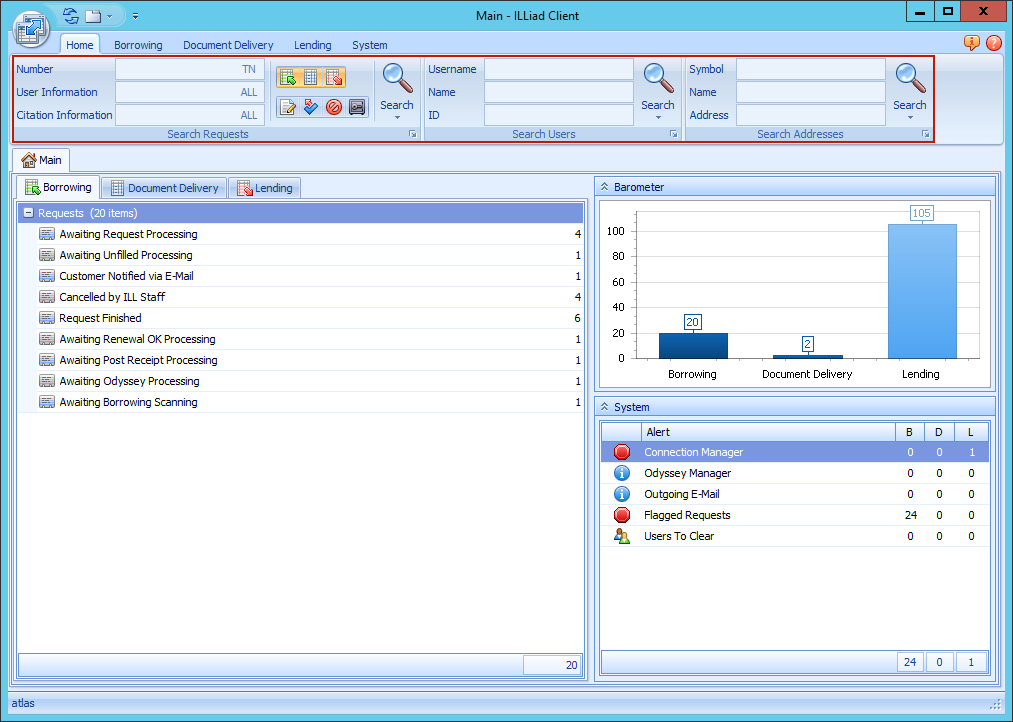1013x722 pixels.
Task: Open Awaiting Request Processing queue
Action: point(128,234)
